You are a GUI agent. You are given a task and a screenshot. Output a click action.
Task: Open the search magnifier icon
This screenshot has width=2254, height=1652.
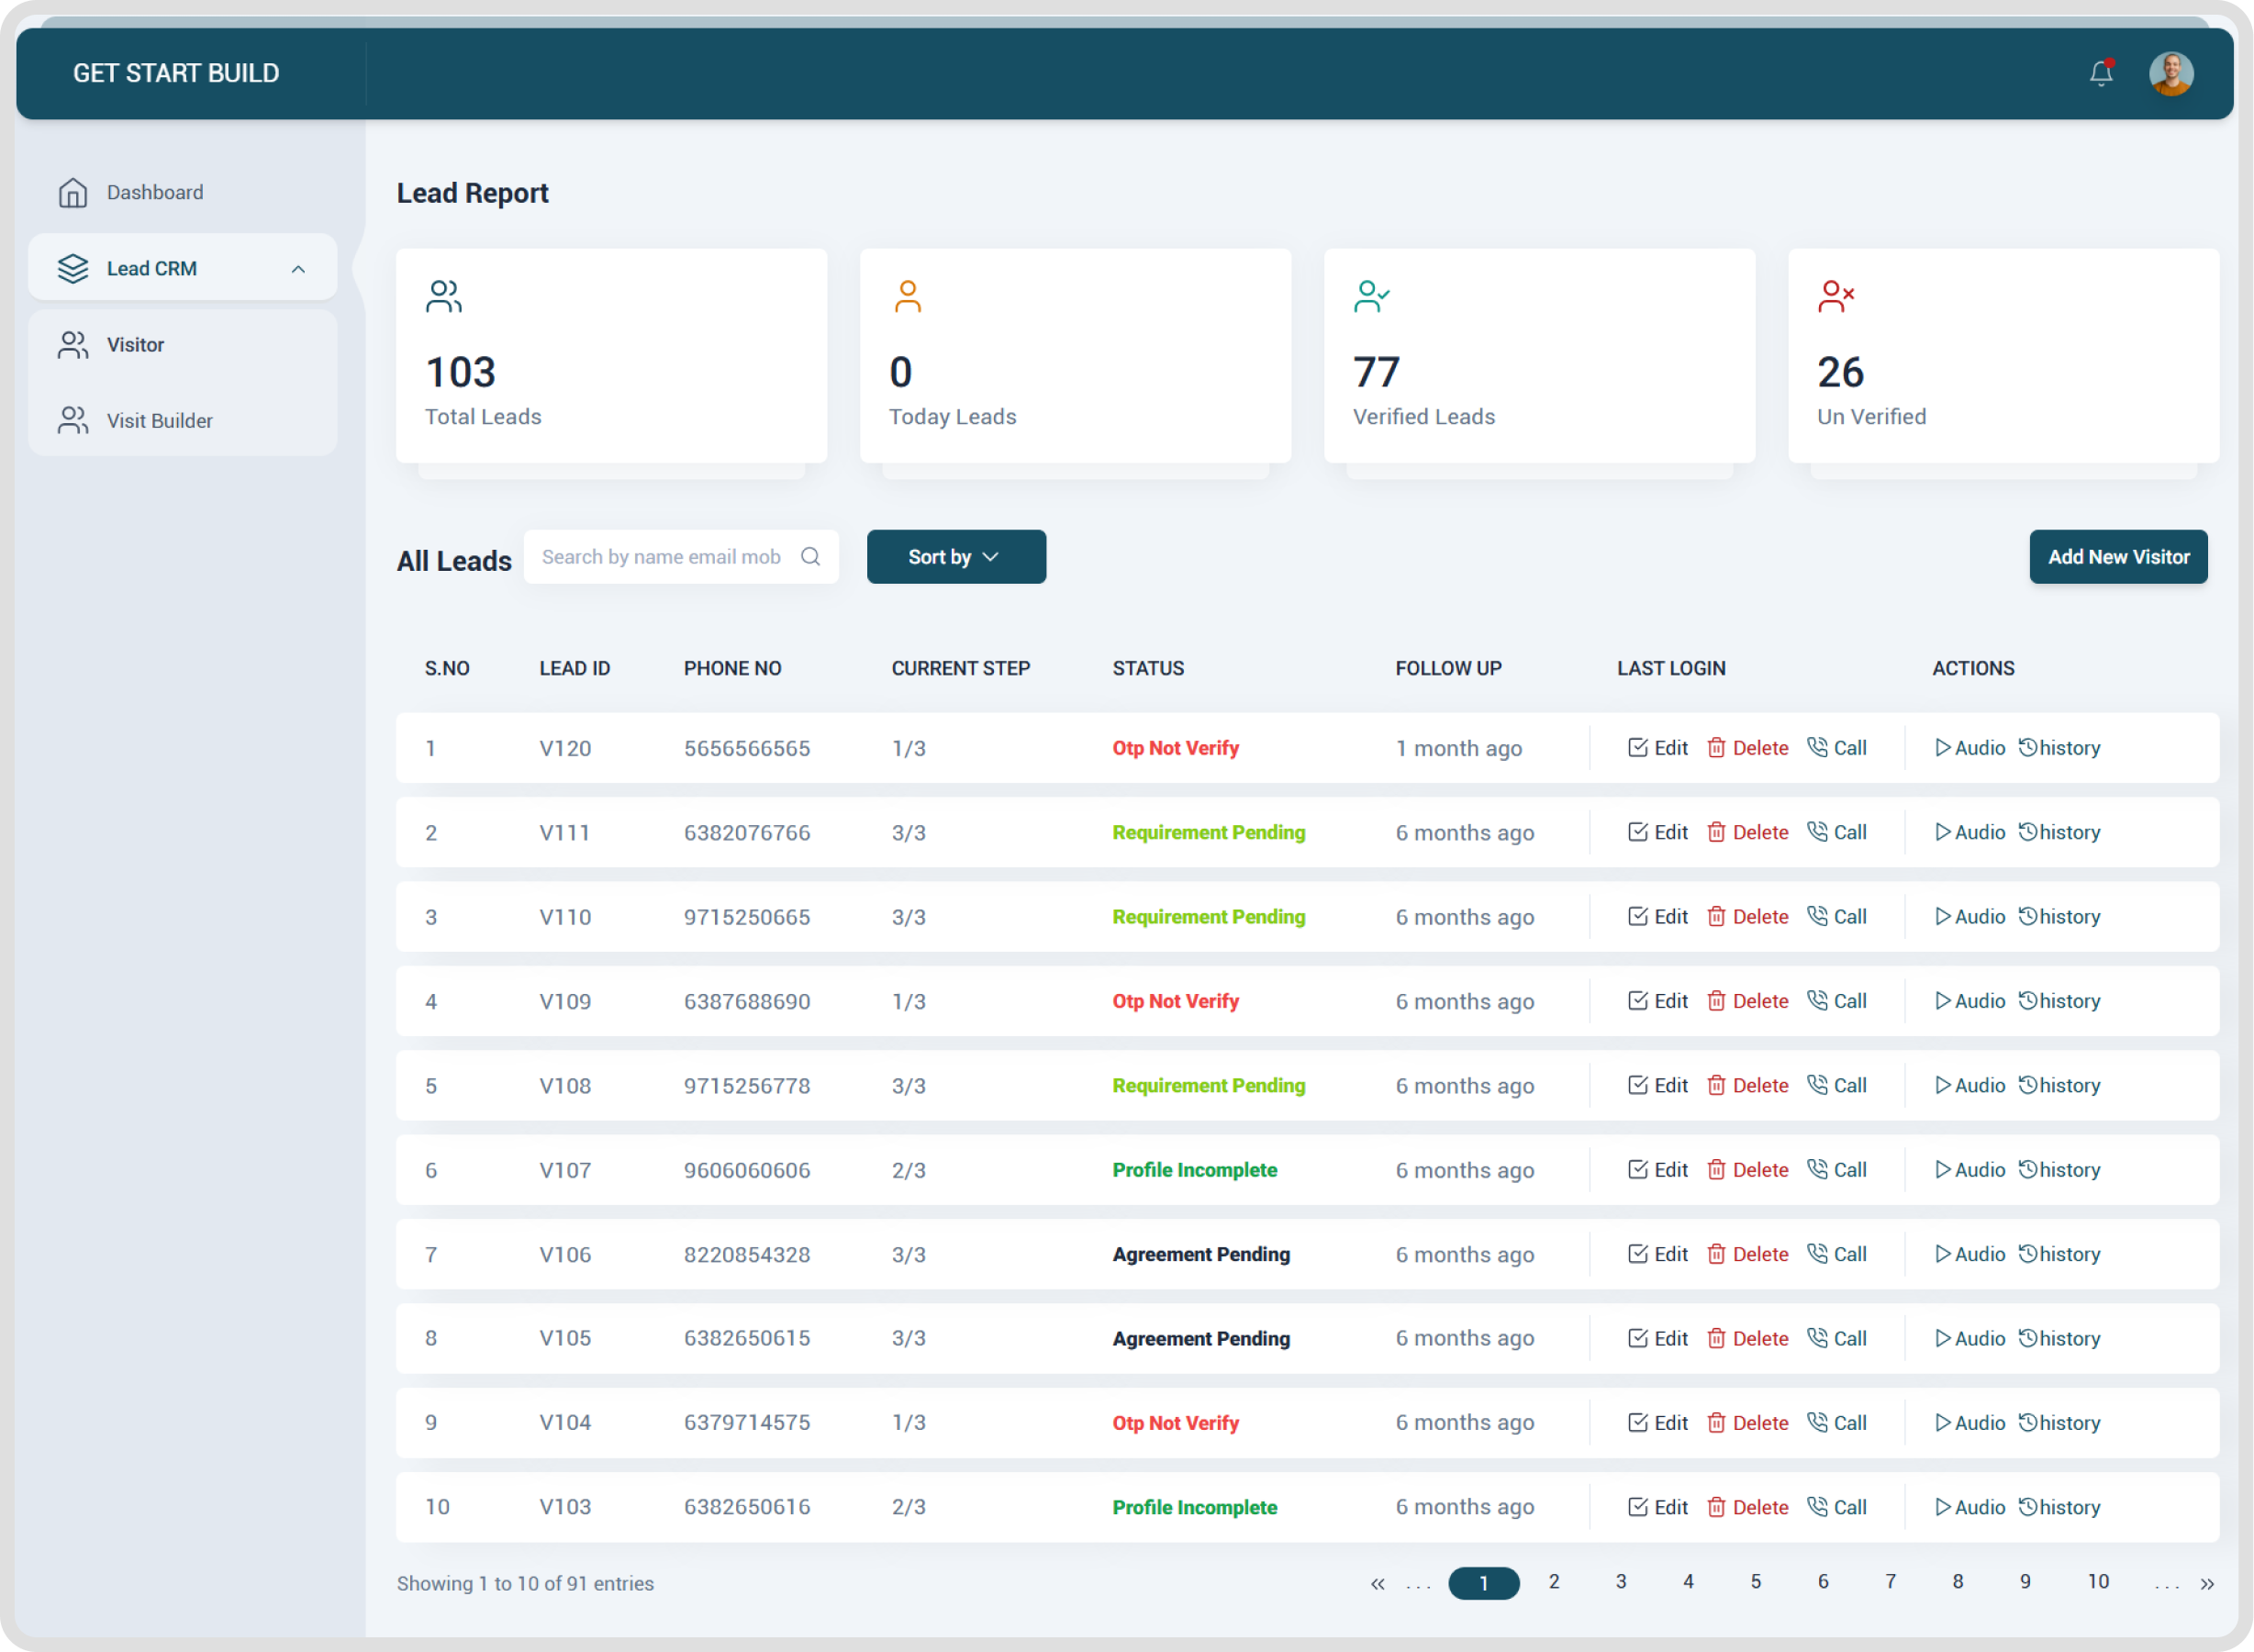(810, 556)
